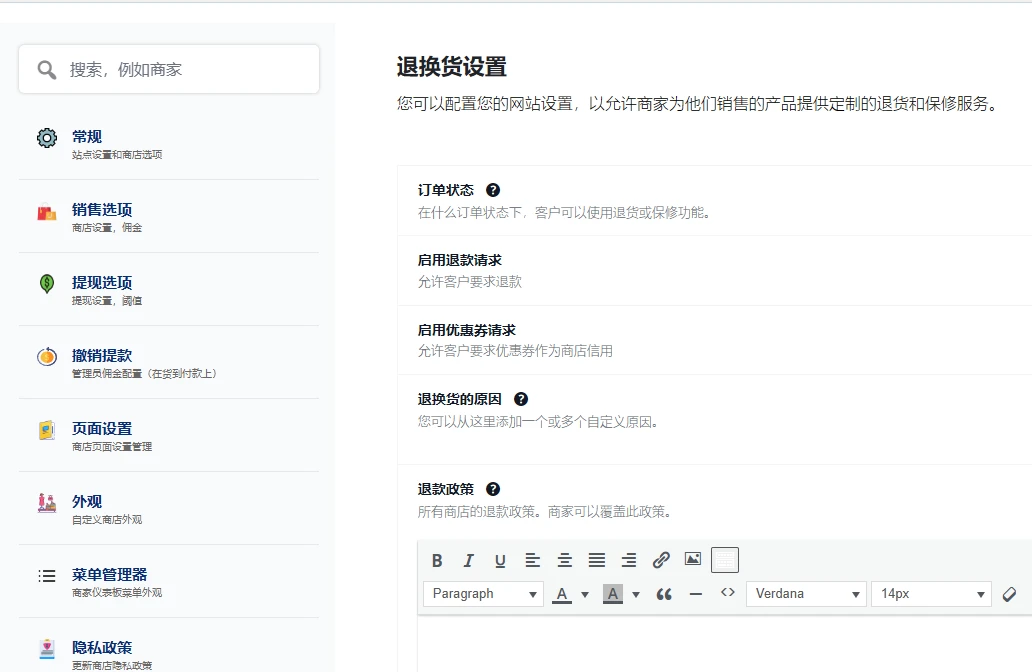Viewport: 1032px width, 672px height.
Task: Insert a hyperlink in the refund policy
Action: pos(660,559)
